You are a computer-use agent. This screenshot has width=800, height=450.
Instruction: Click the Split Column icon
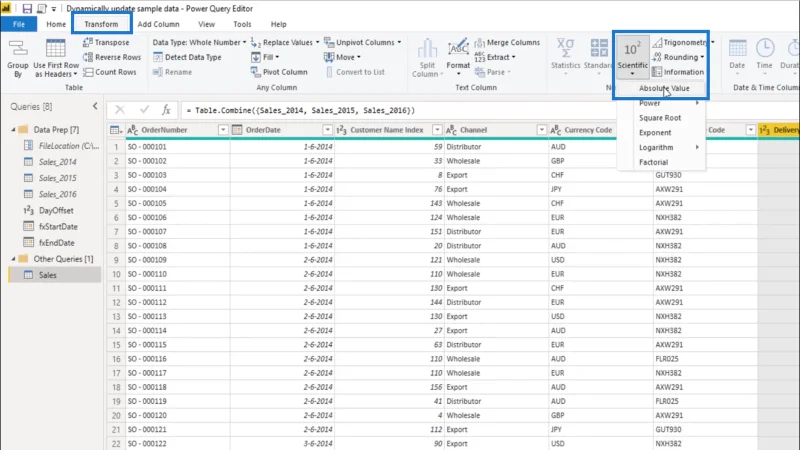[427, 49]
